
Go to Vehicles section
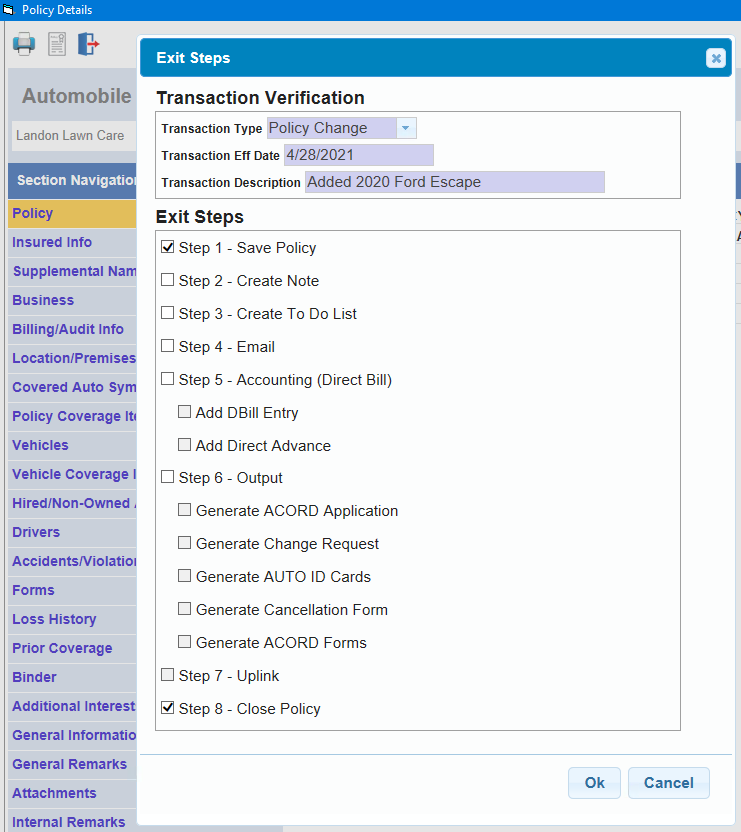(72, 446)
